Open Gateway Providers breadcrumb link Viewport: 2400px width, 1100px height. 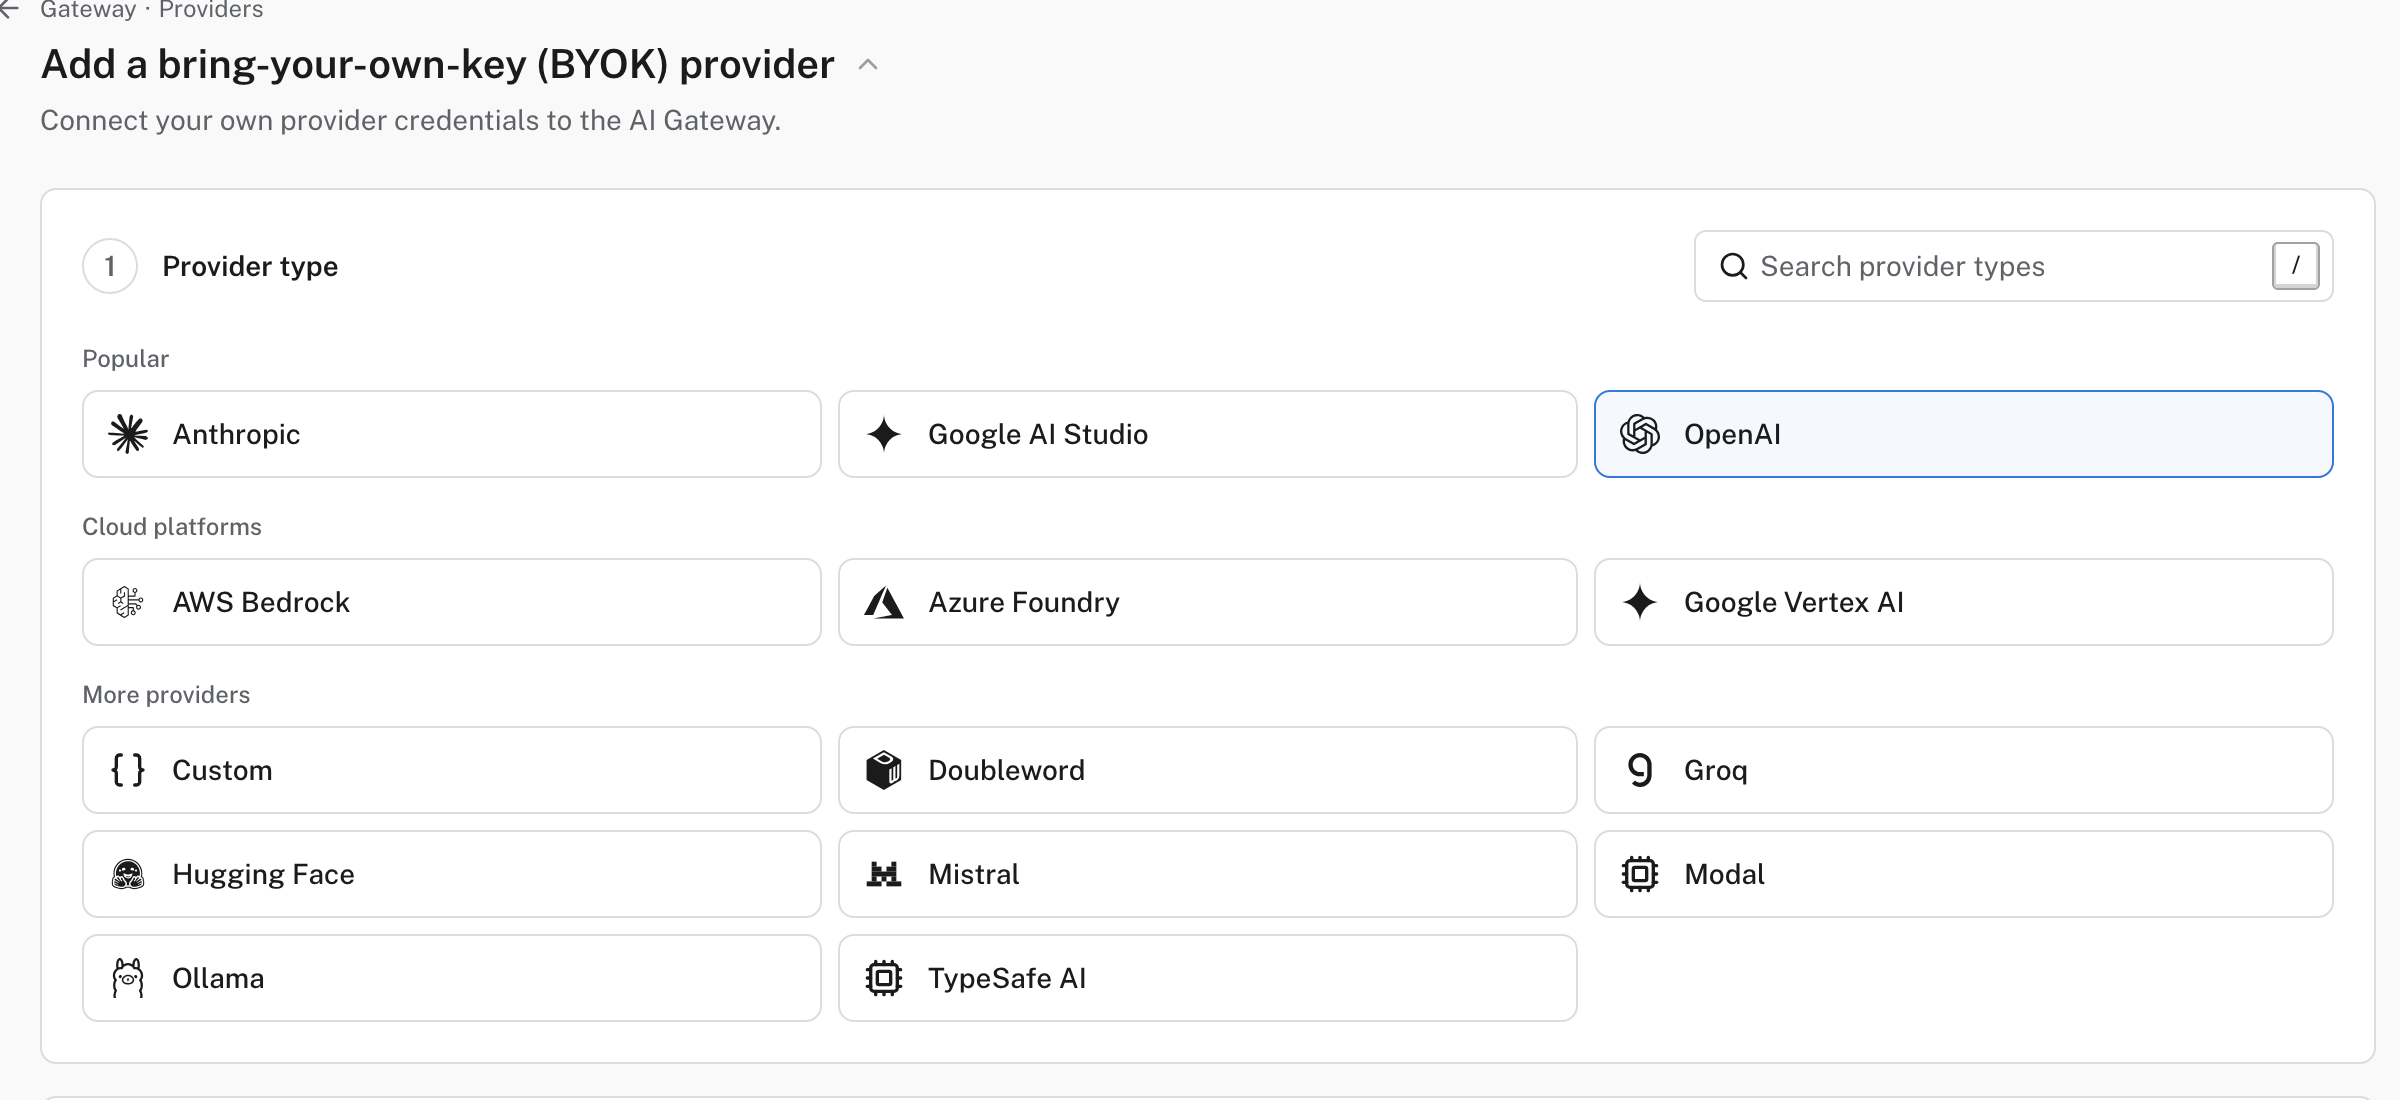click(152, 9)
